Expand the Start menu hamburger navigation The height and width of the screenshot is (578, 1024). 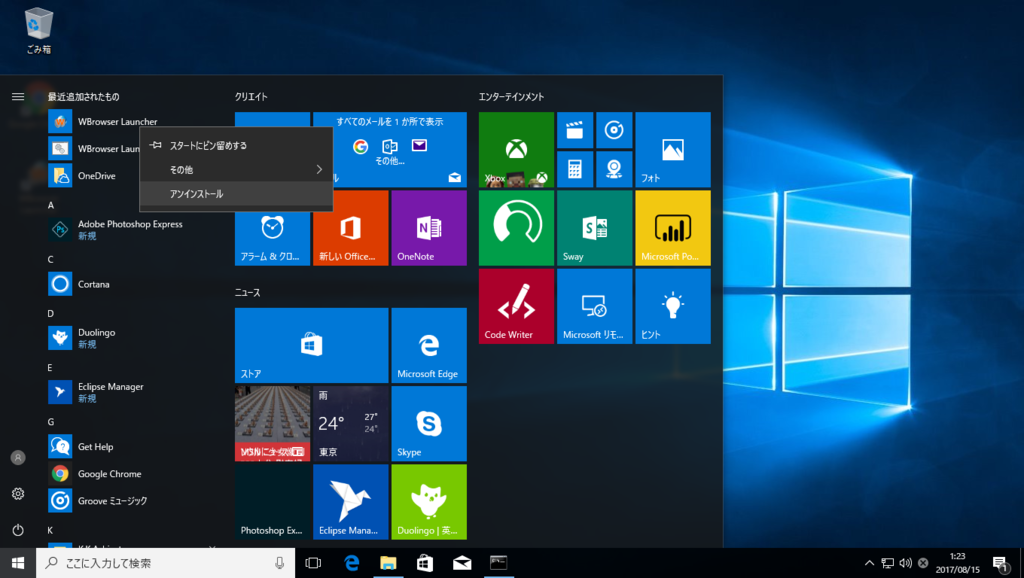tap(18, 97)
